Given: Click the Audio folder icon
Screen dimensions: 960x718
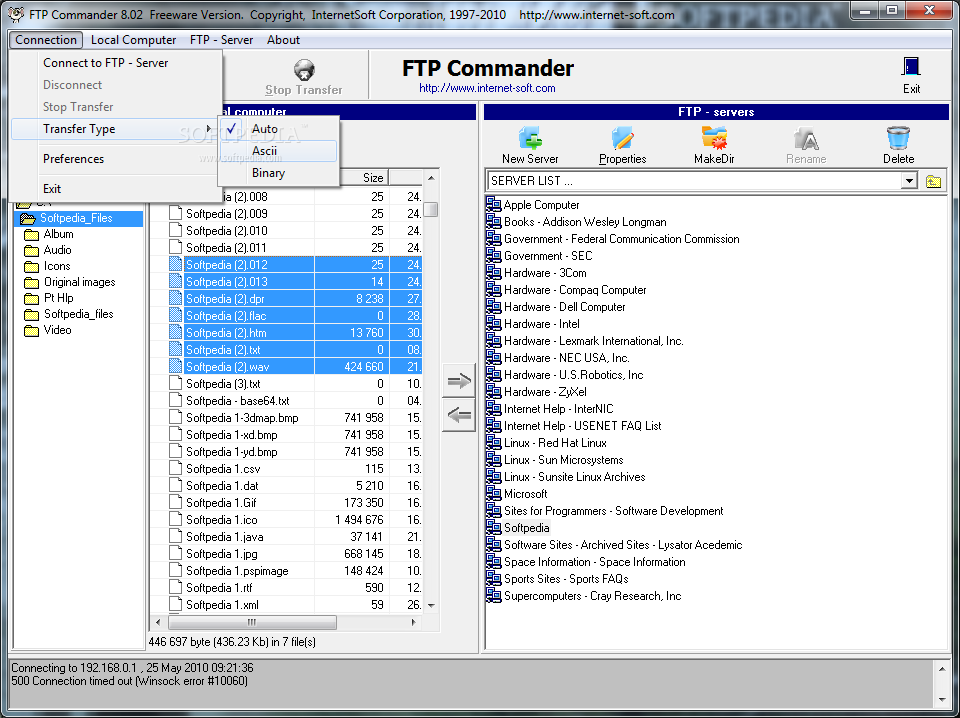Looking at the screenshot, I should [31, 250].
